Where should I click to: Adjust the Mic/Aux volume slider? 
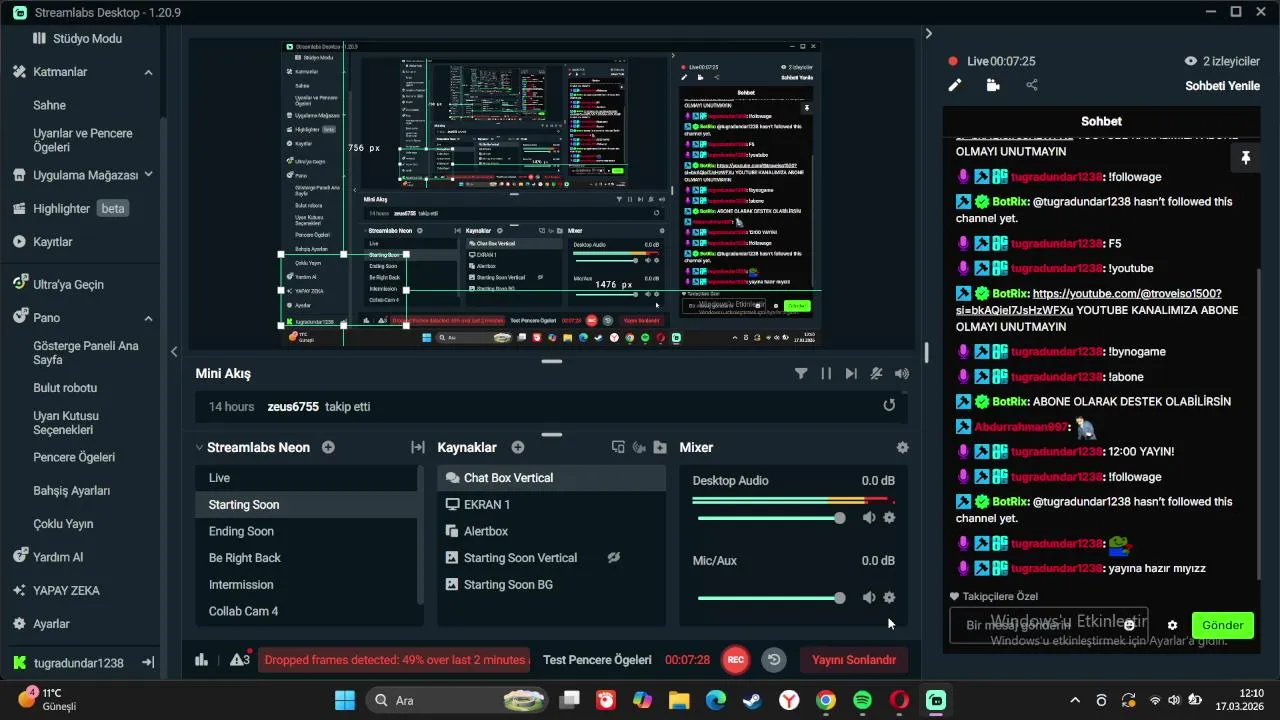pyautogui.click(x=771, y=598)
